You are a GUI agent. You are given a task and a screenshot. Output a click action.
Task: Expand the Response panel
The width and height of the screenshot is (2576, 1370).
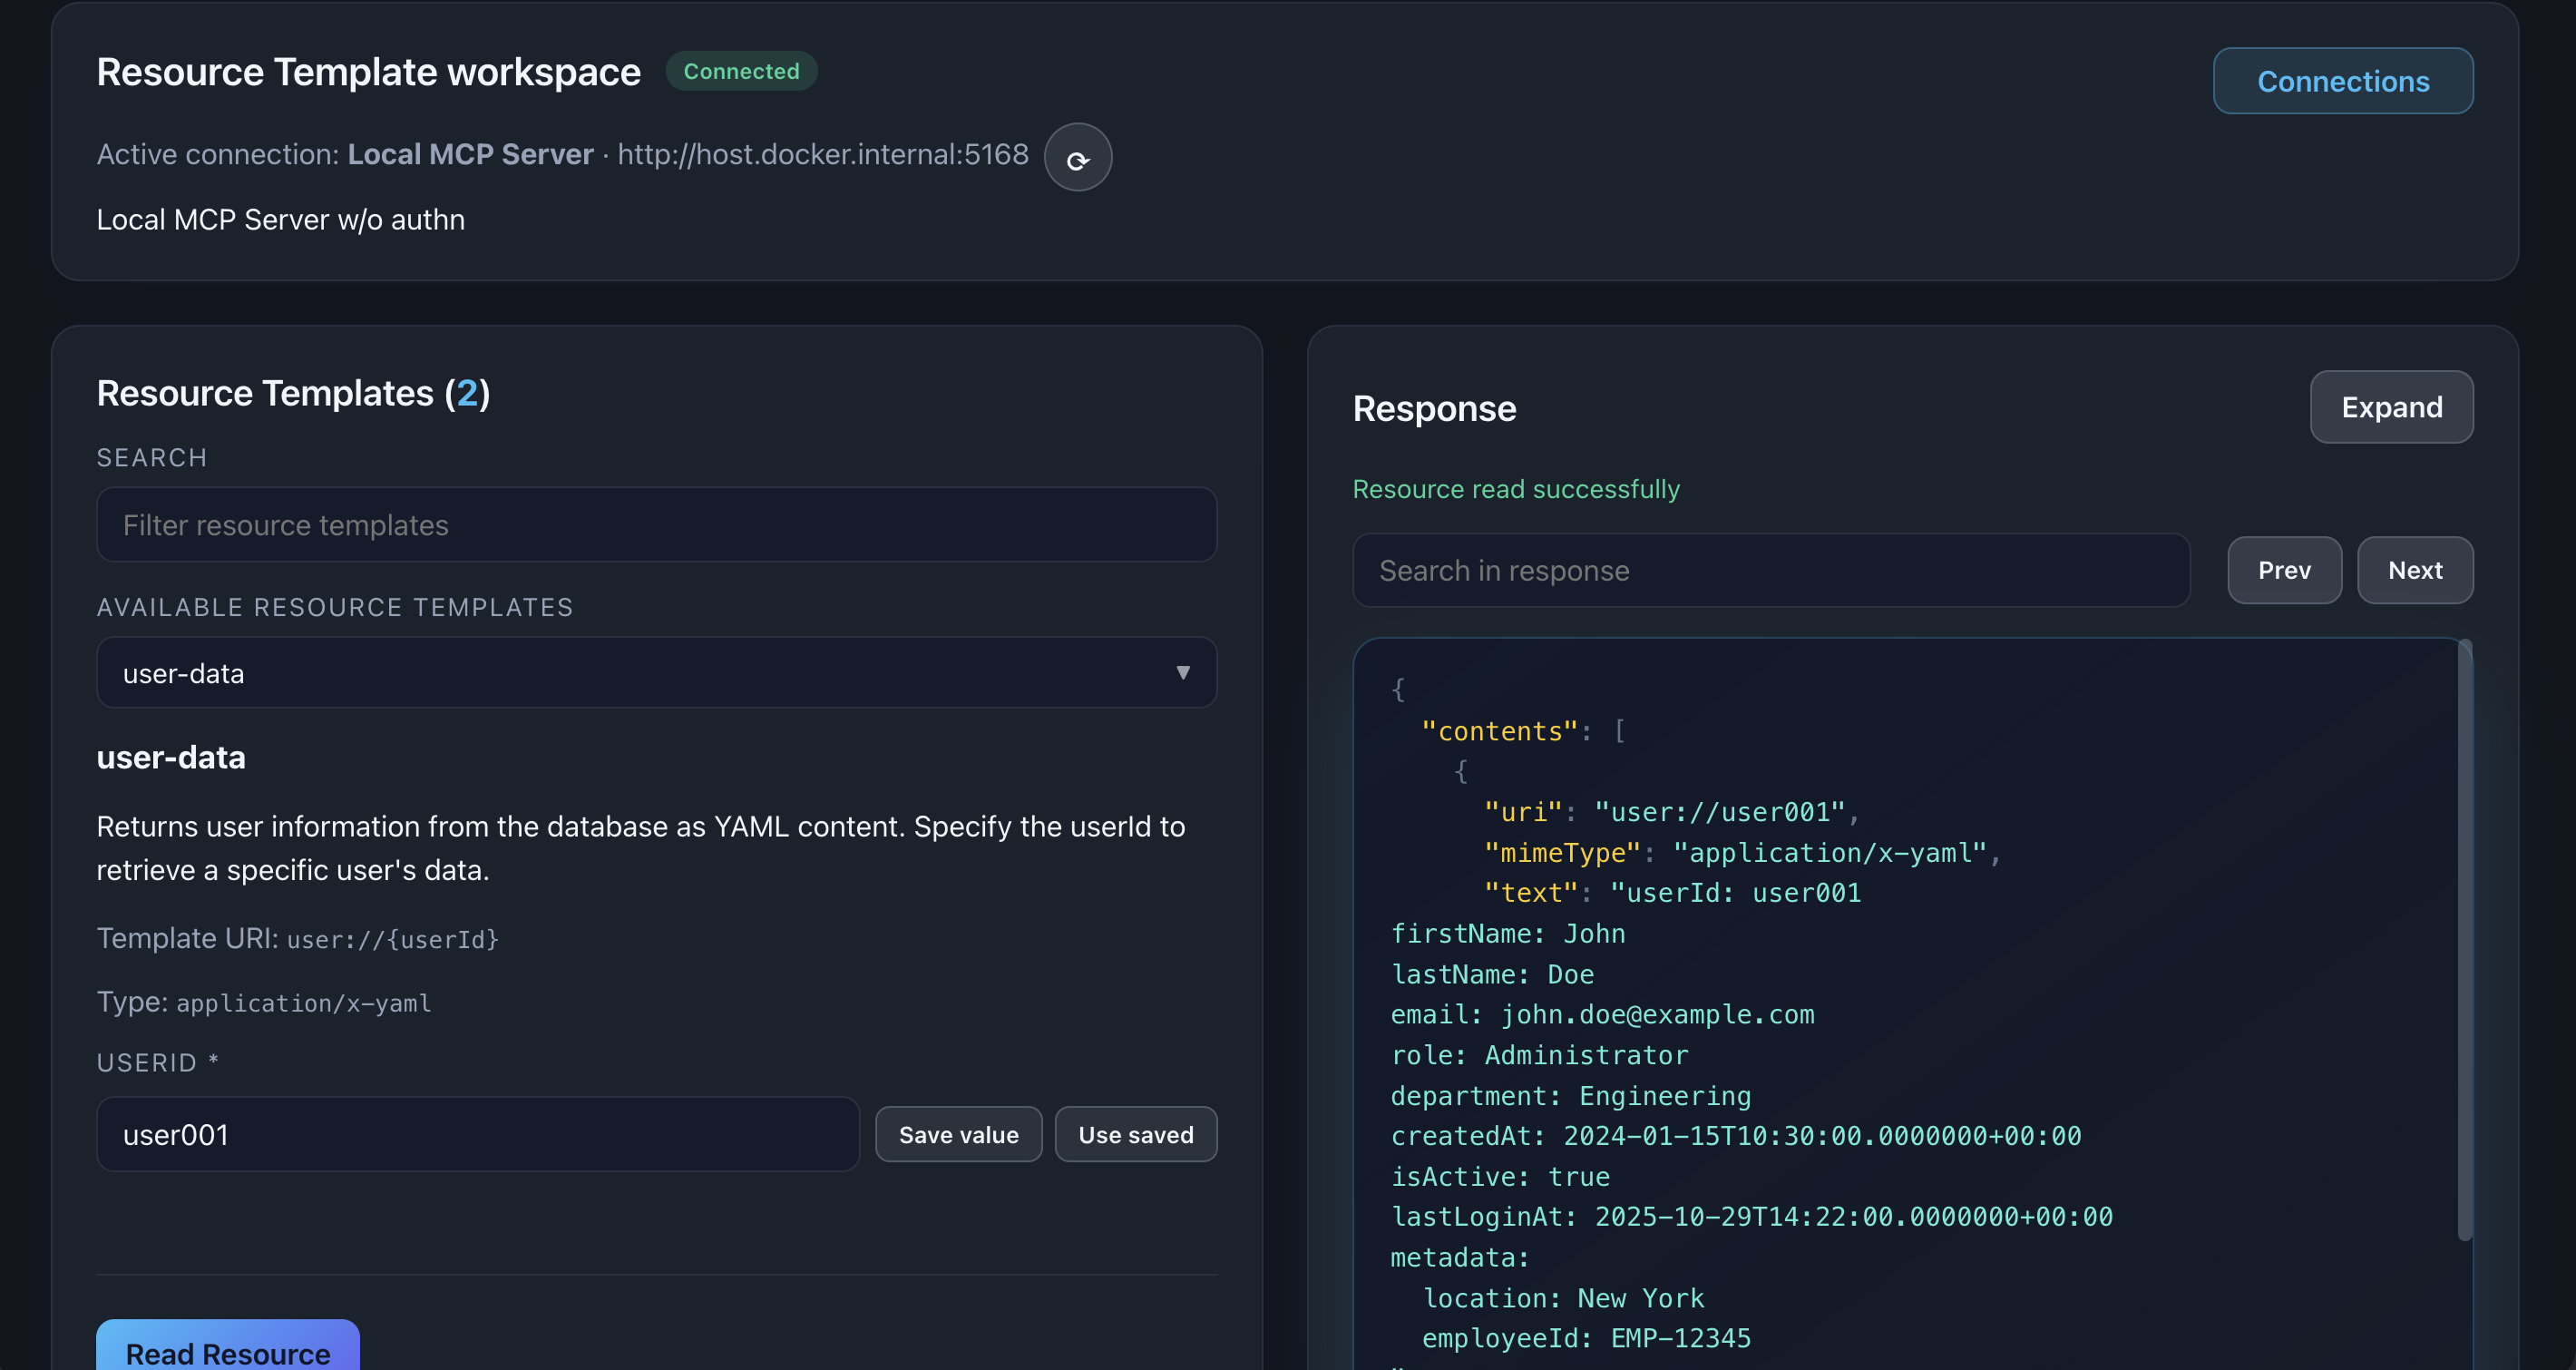(2391, 407)
